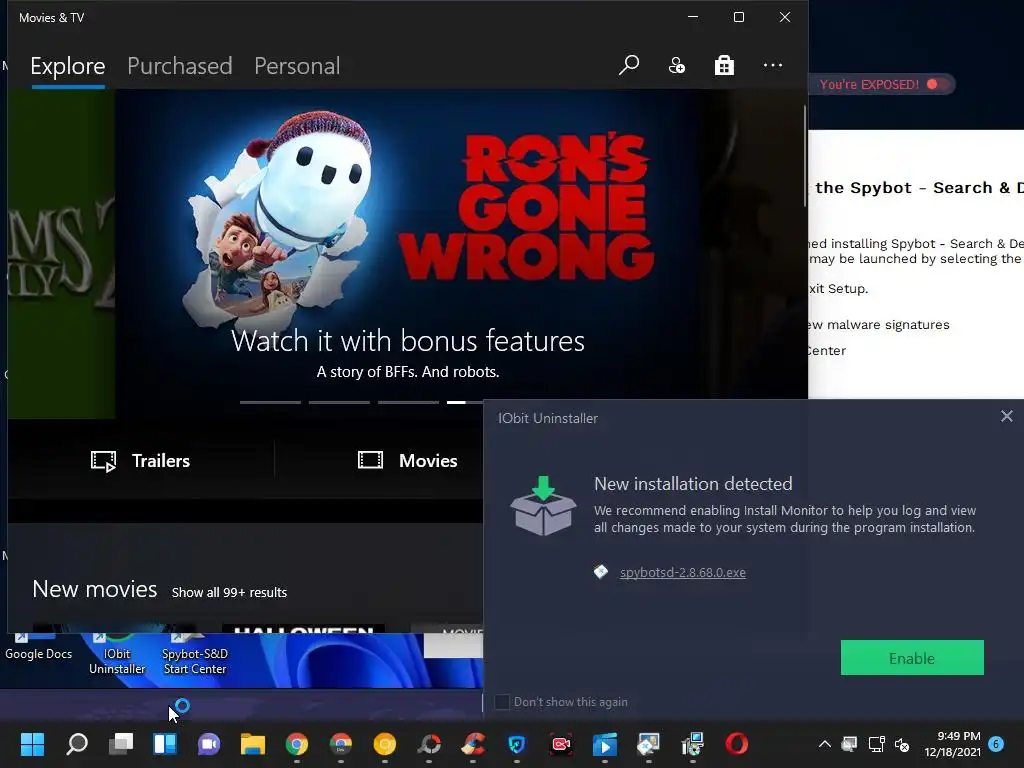Open the notification count badge
The width and height of the screenshot is (1024, 768).
(996, 743)
